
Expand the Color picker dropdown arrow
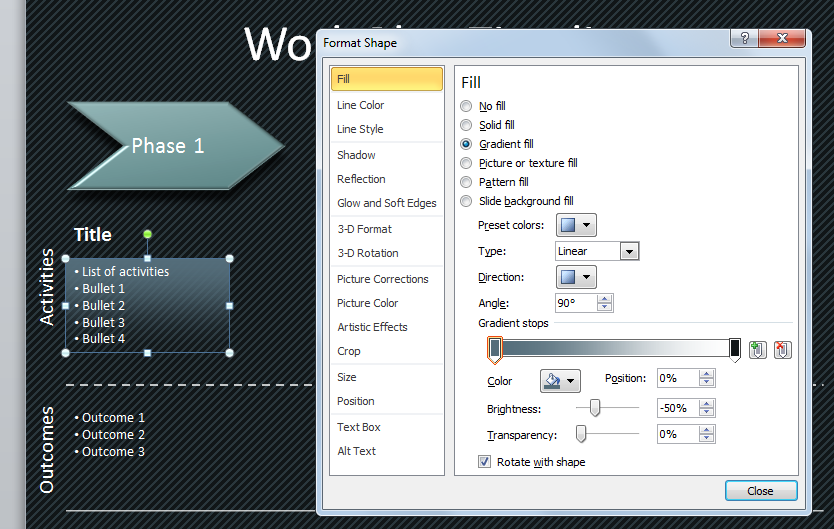573,381
